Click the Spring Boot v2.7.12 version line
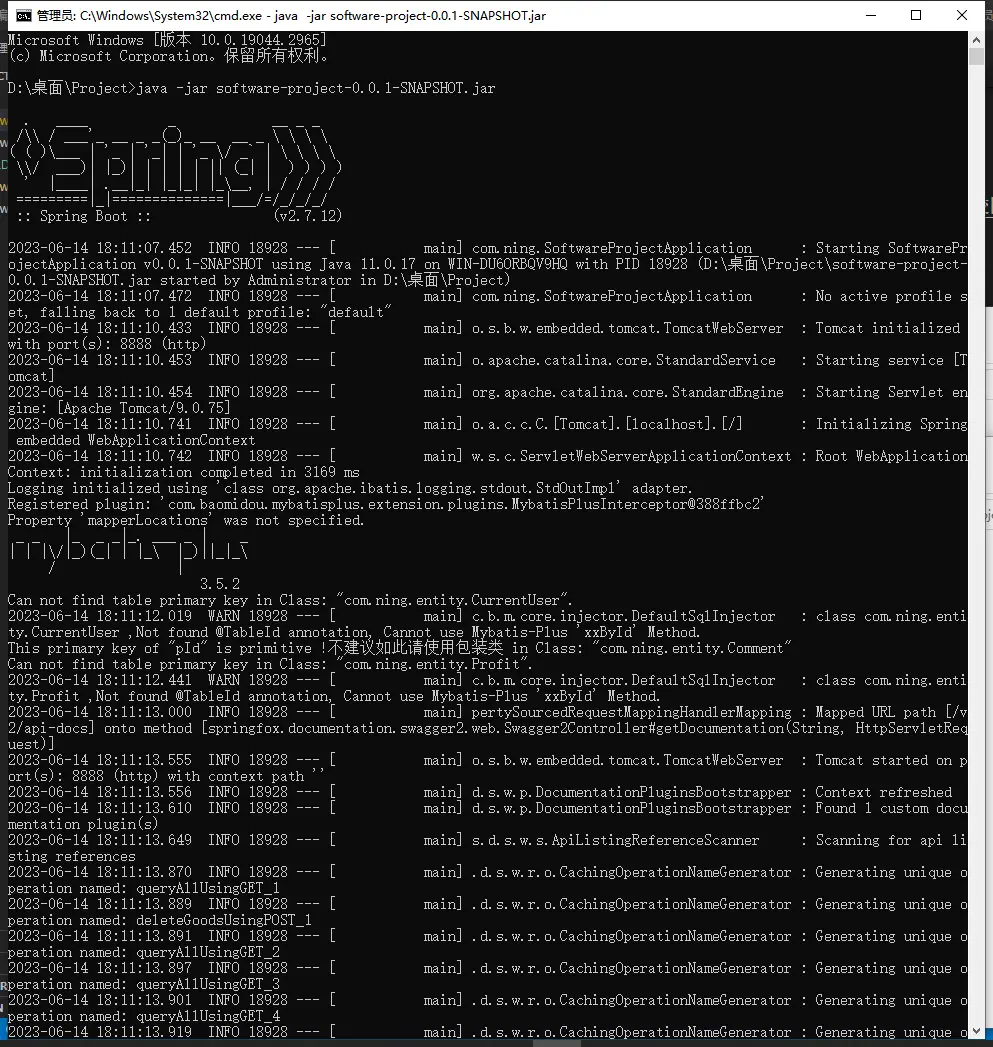 click(x=179, y=216)
